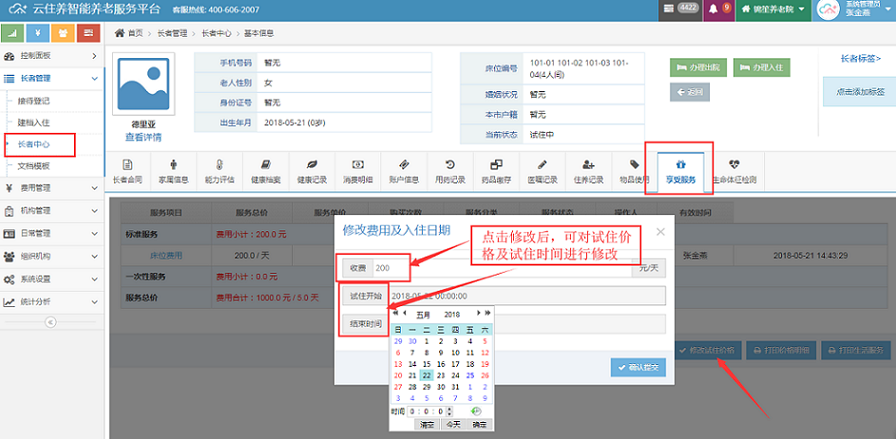Click the 查看详情 link under photo
Viewport: 896px width, 439px height.
point(143,137)
